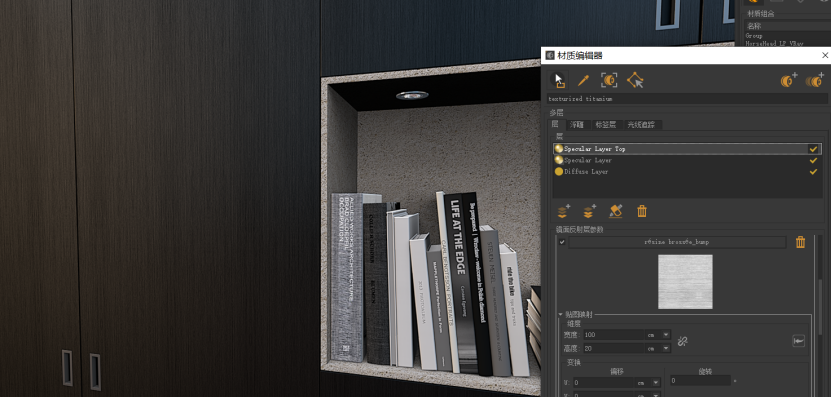Toggle Diffuse Layer enable checkmark
Viewport: 831px width, 397px height.
tap(813, 172)
